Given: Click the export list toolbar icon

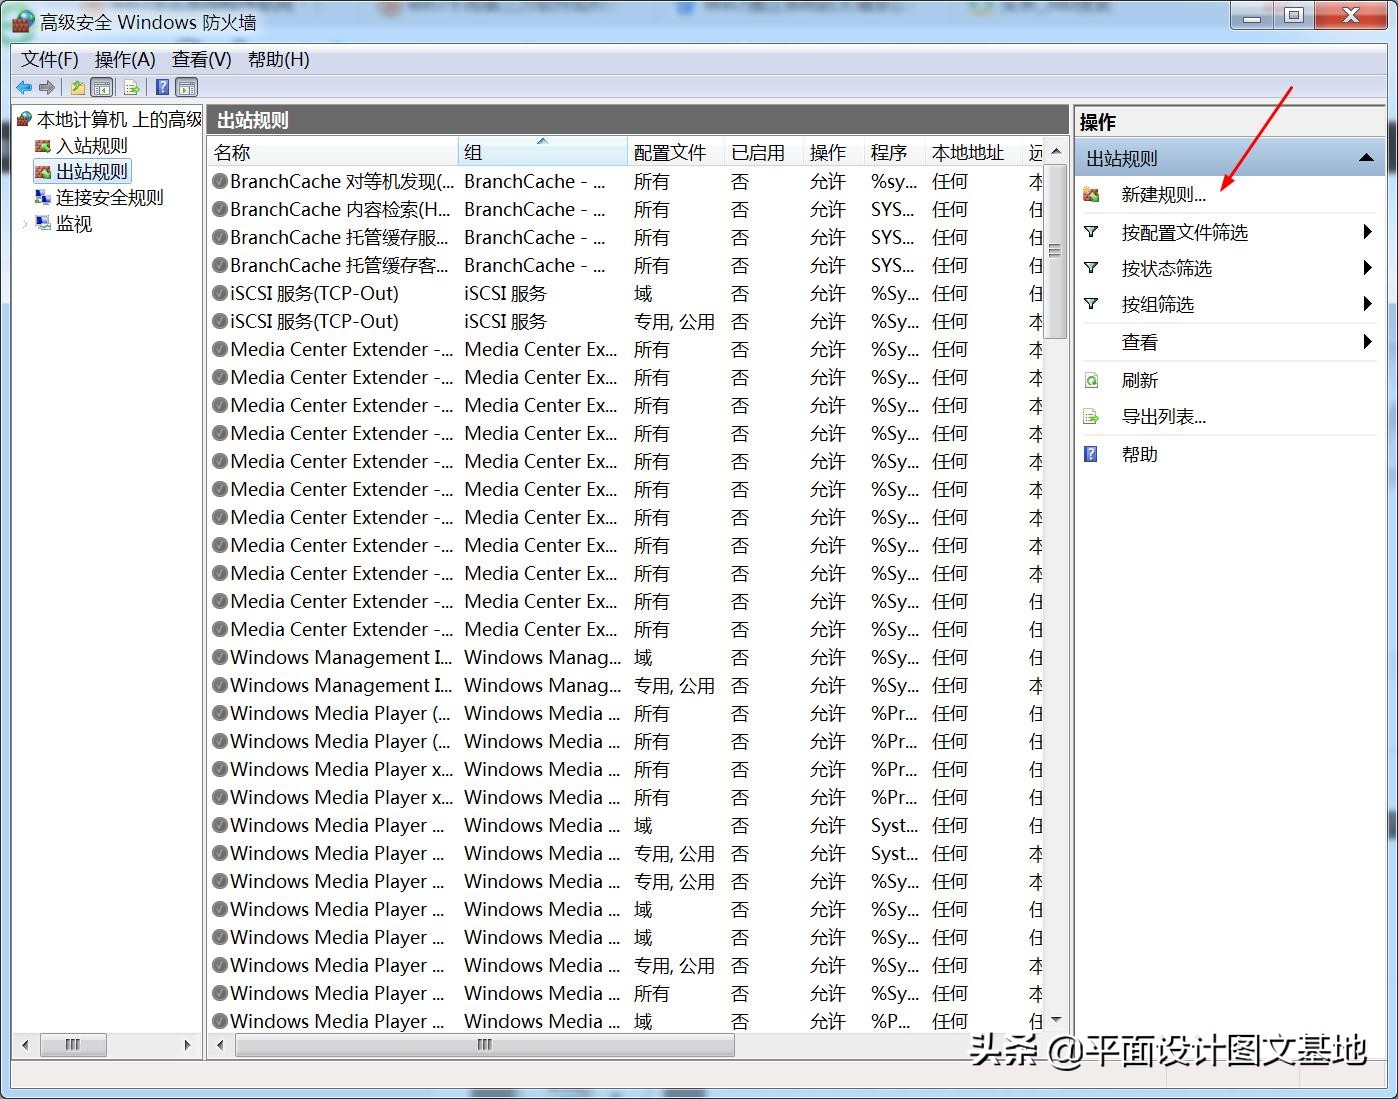Looking at the screenshot, I should coord(131,87).
